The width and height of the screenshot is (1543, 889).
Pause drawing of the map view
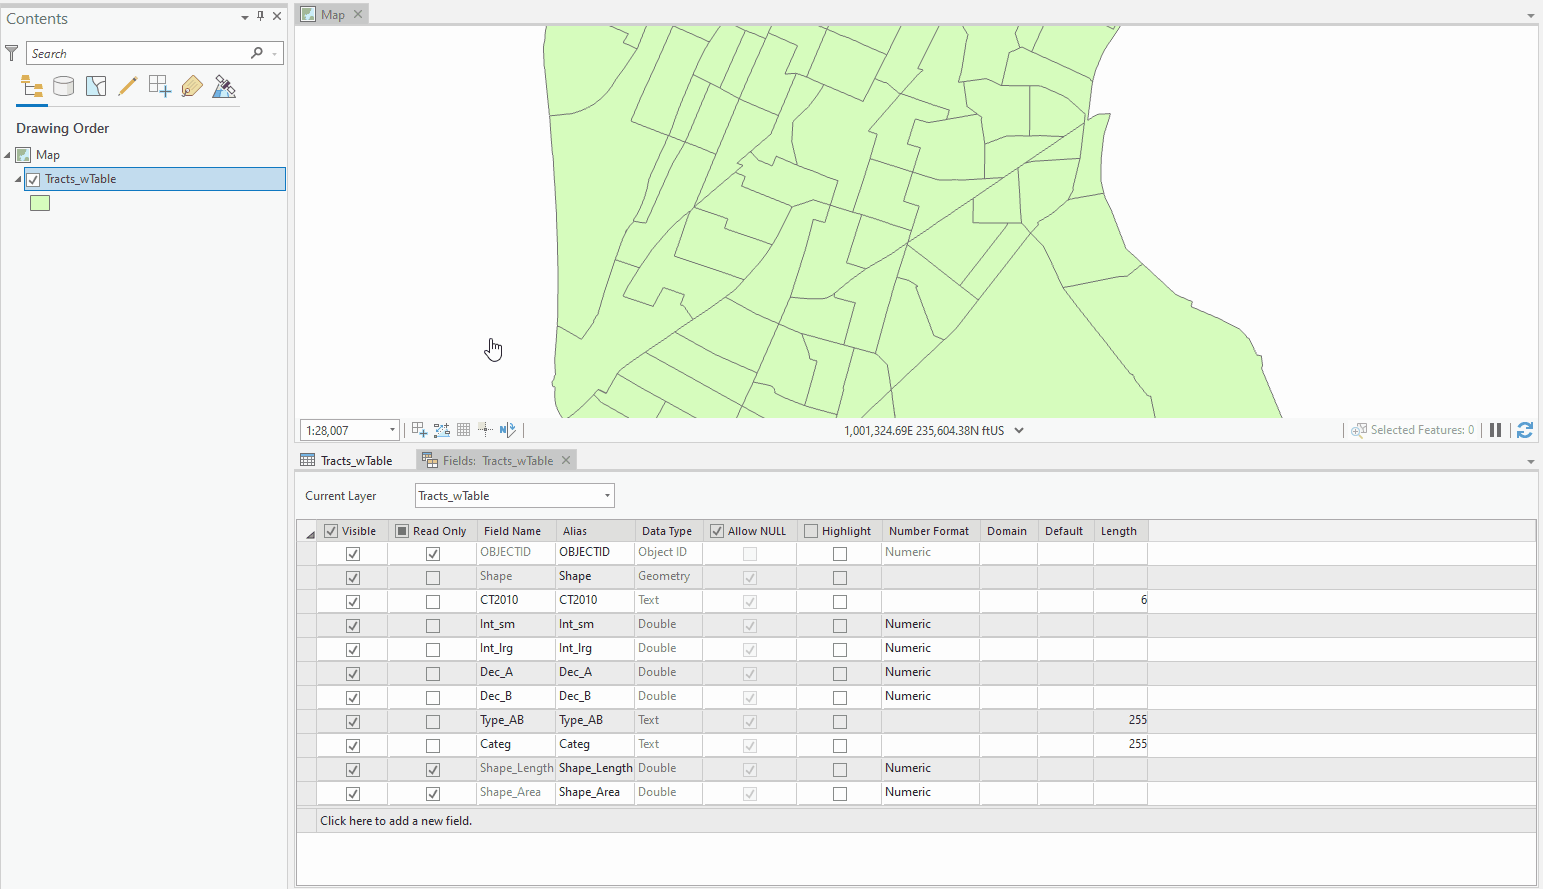click(x=1495, y=429)
